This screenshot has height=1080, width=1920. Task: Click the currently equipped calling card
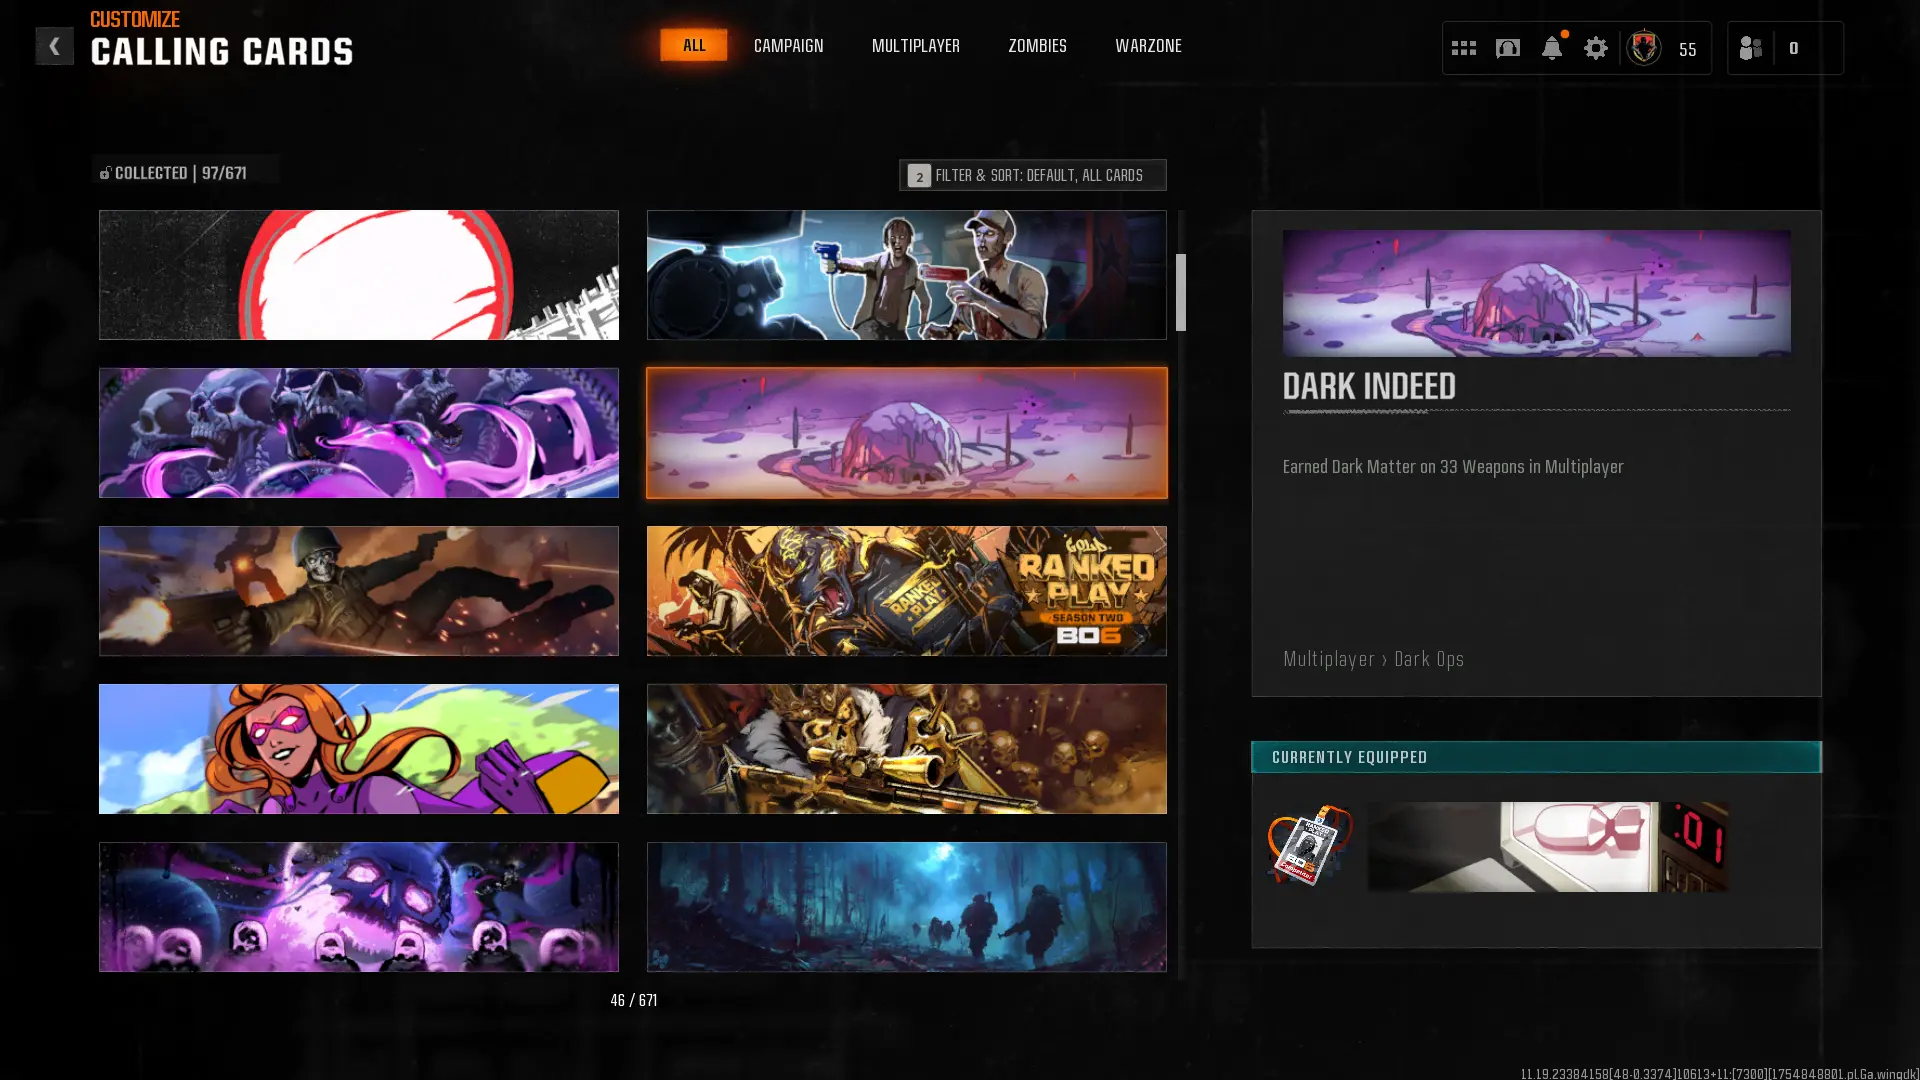pyautogui.click(x=1547, y=846)
